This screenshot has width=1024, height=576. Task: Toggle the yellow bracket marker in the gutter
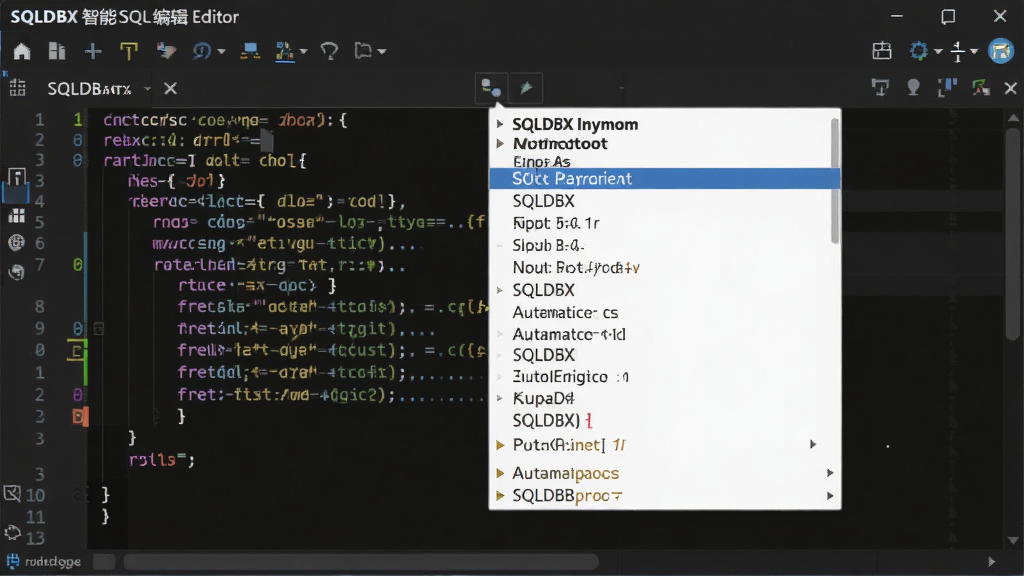[76, 351]
